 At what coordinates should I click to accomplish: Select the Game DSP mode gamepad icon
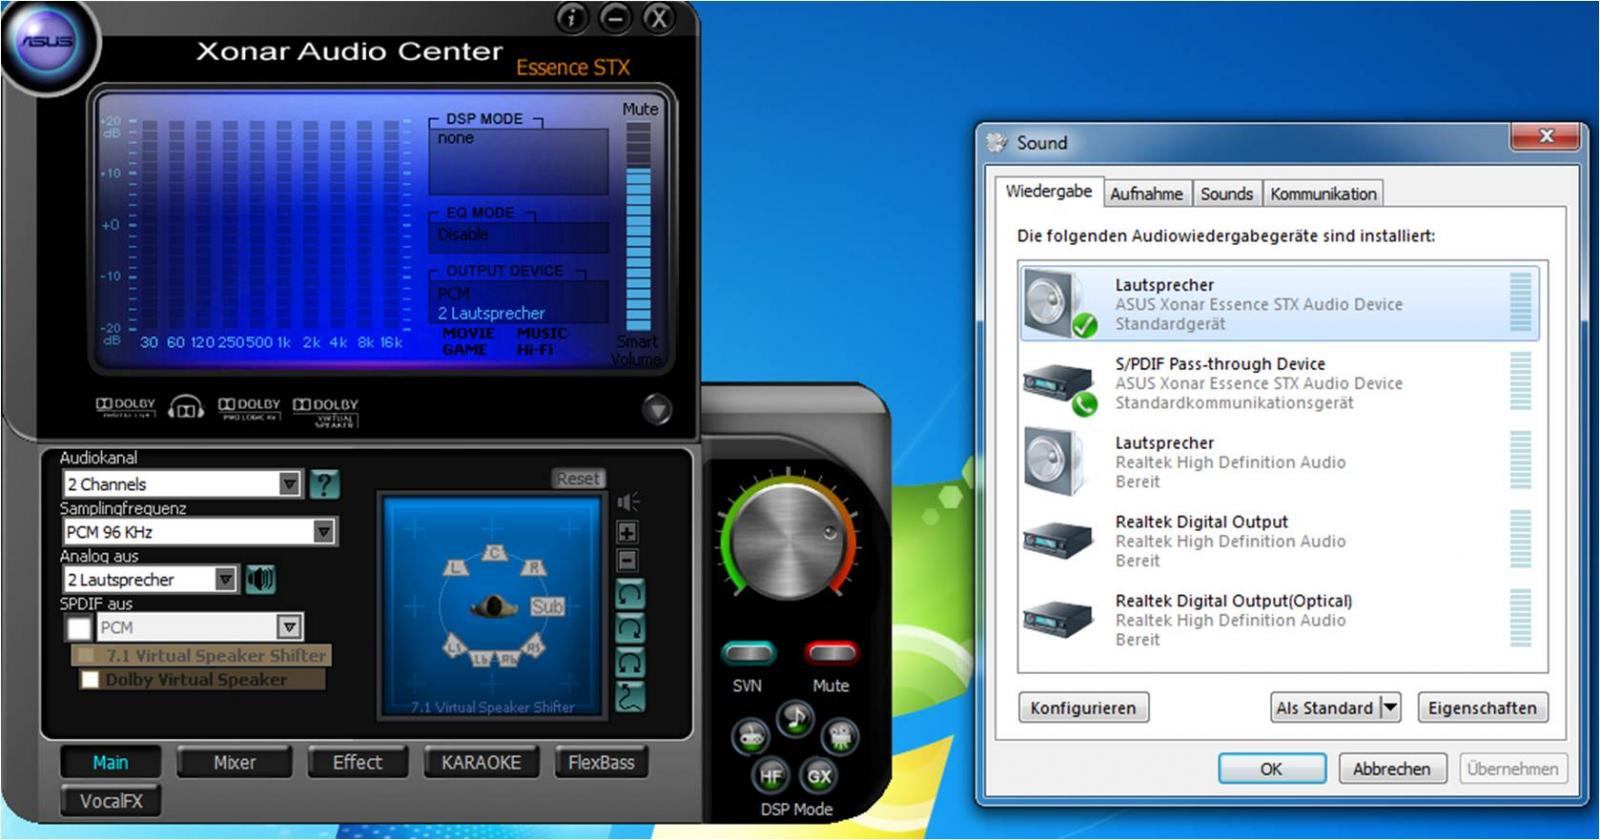(751, 738)
